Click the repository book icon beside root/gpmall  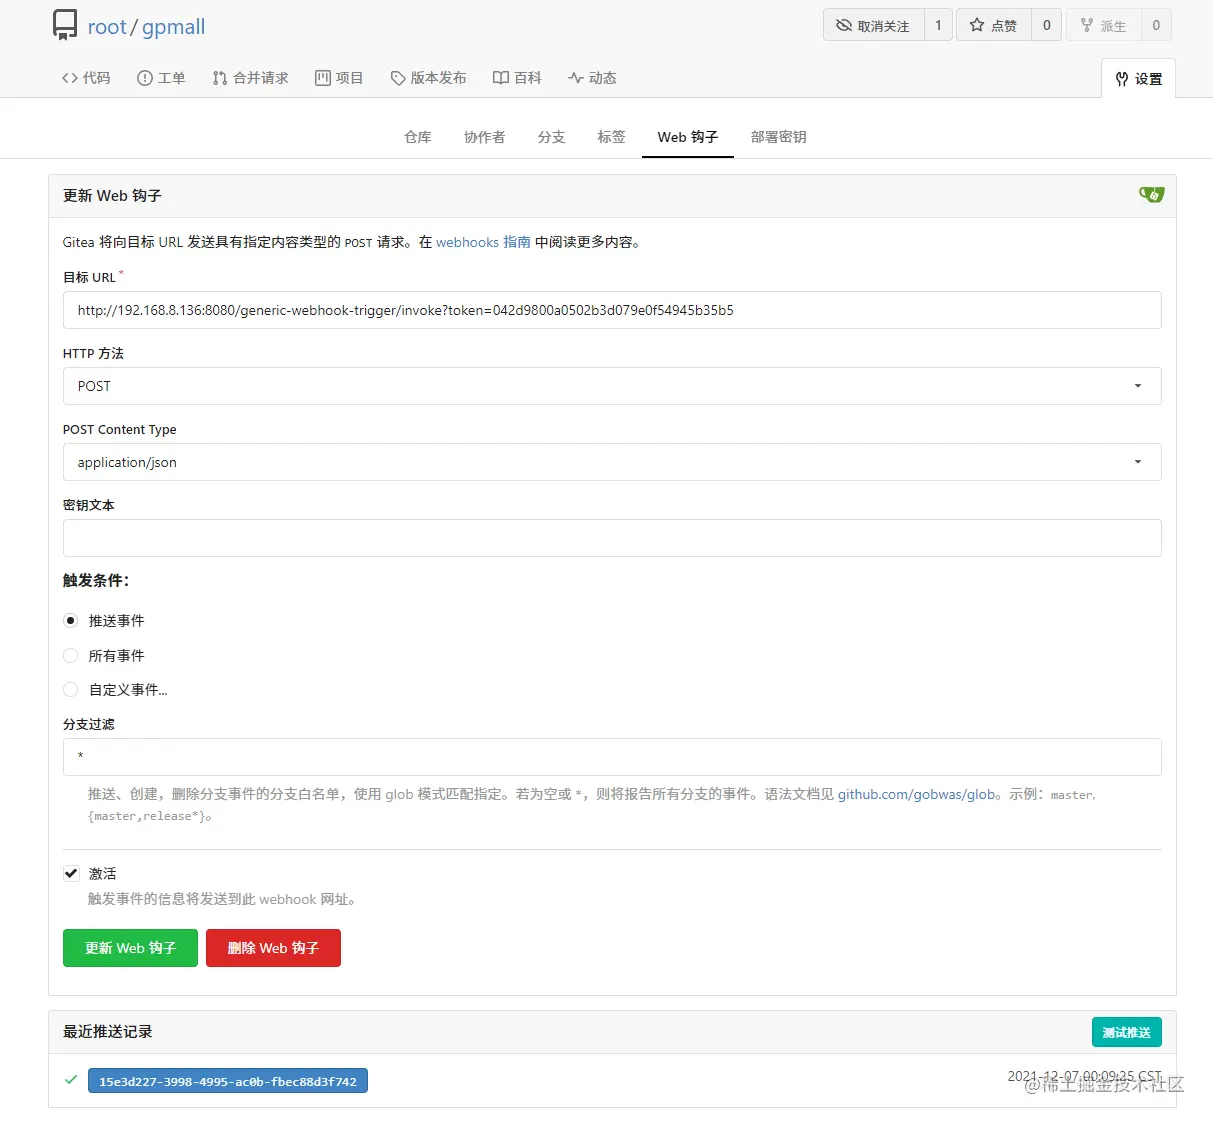point(65,25)
